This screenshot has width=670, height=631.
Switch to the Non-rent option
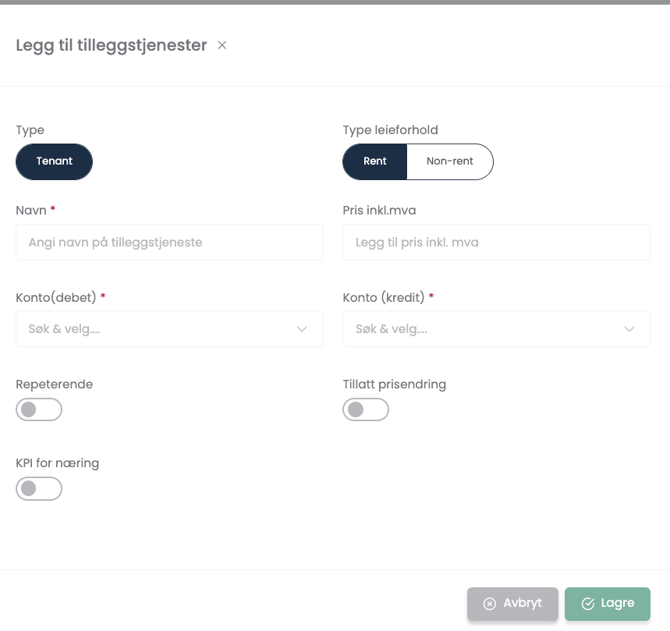(x=450, y=161)
